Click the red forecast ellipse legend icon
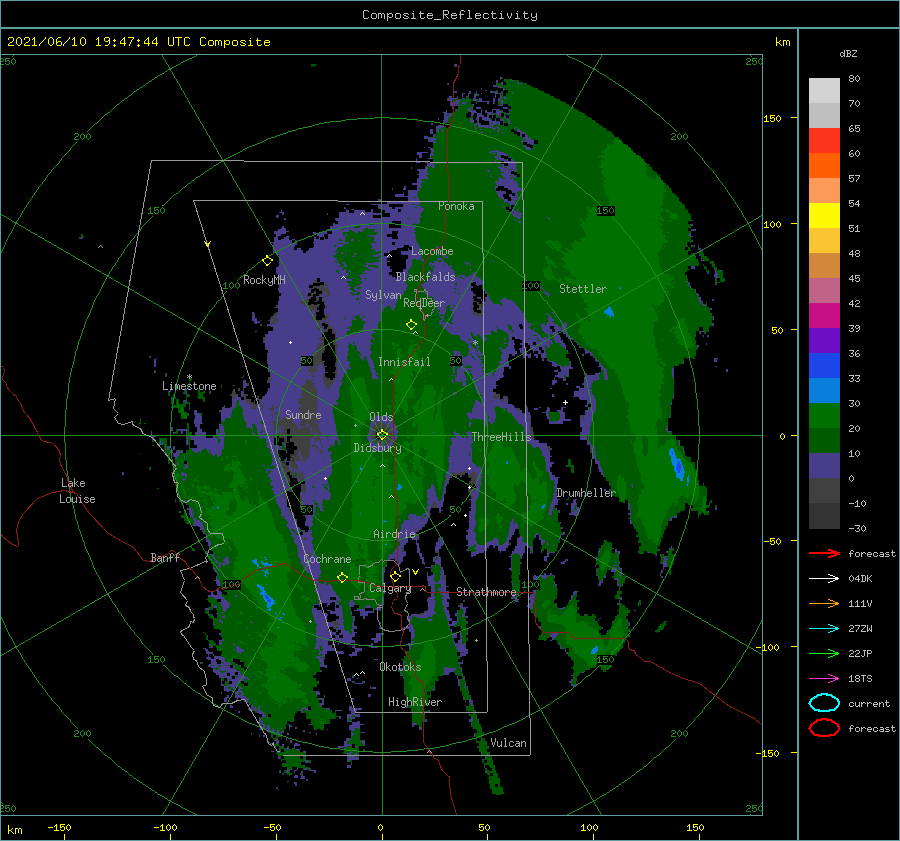Viewport: 900px width, 841px height. pyautogui.click(x=824, y=728)
